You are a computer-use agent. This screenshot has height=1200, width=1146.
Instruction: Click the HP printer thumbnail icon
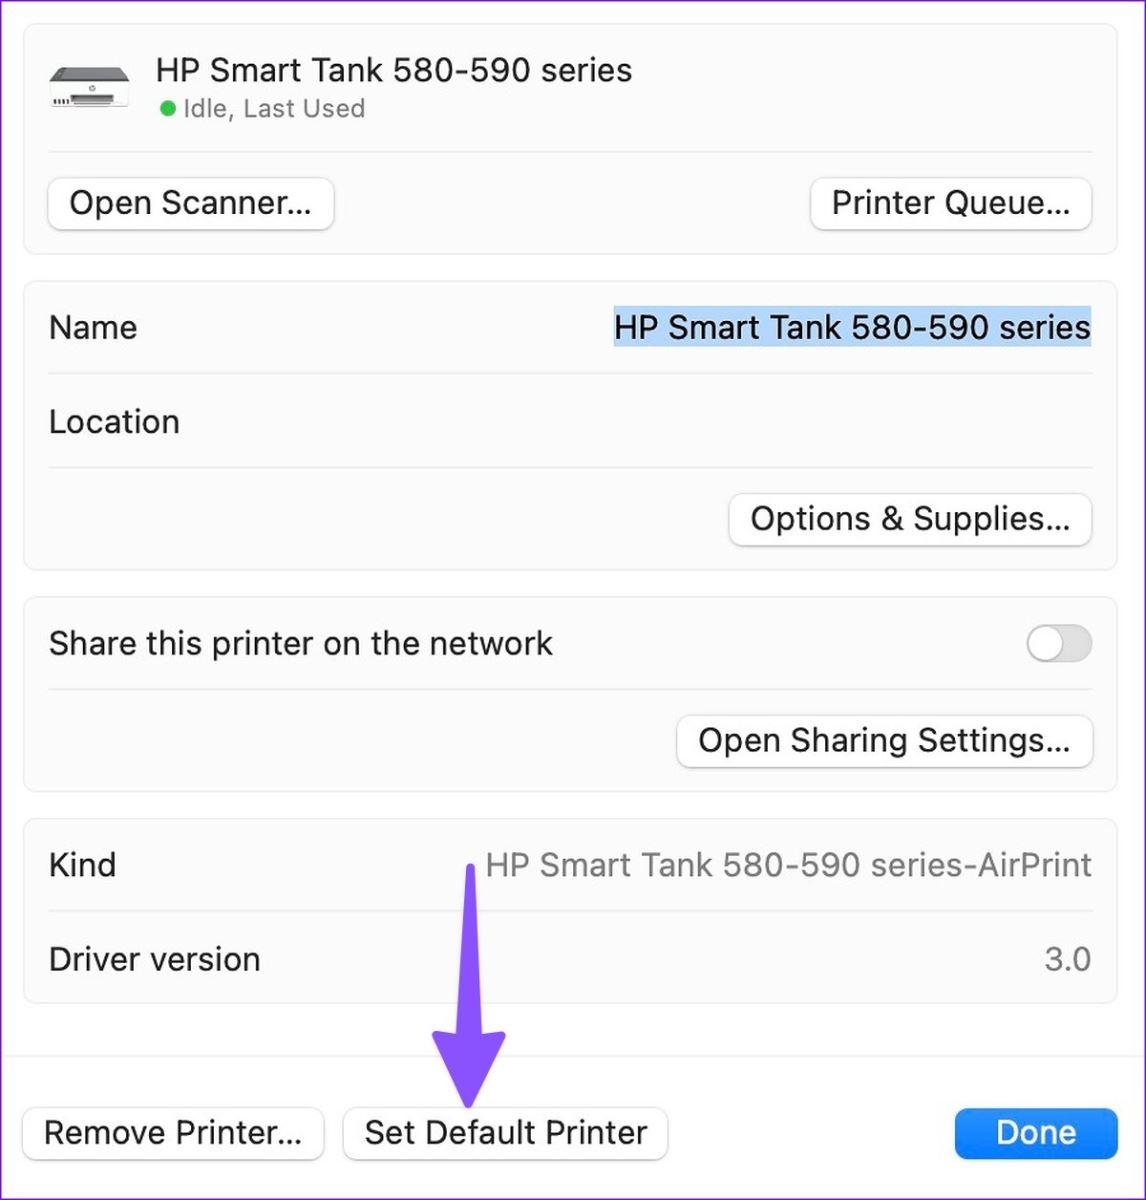(89, 87)
